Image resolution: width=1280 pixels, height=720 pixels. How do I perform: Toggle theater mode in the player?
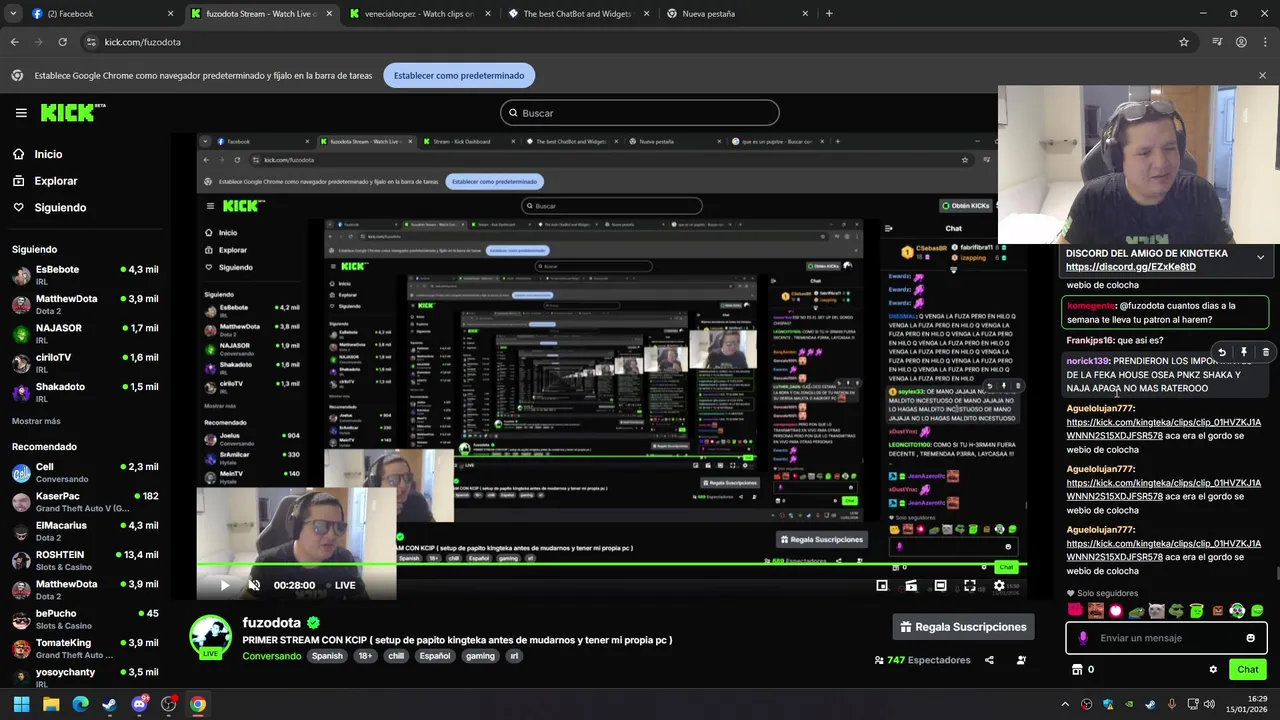(940, 585)
